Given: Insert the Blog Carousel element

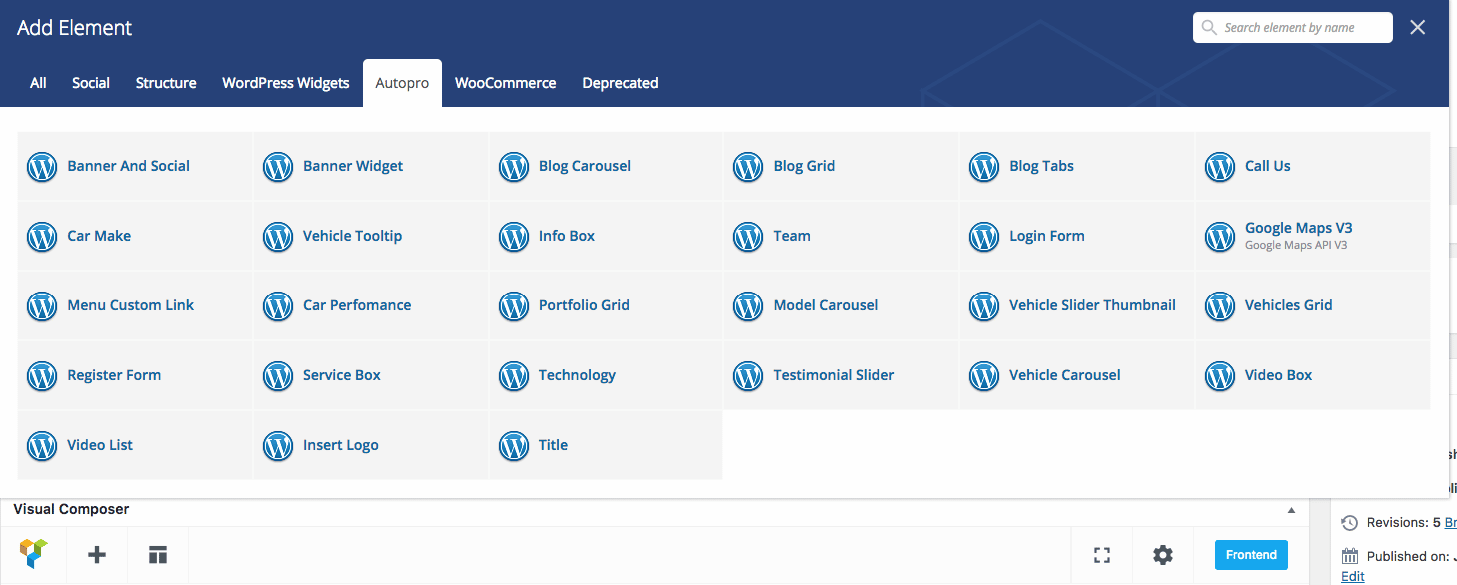Looking at the screenshot, I should pos(606,166).
